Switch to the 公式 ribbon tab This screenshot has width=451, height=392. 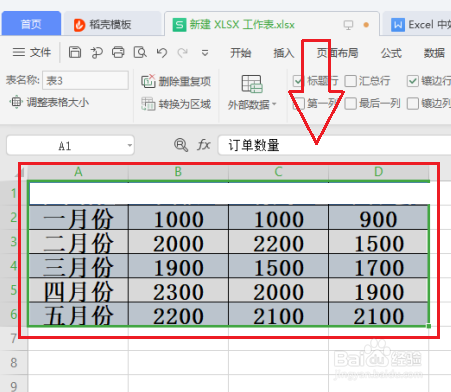[391, 53]
